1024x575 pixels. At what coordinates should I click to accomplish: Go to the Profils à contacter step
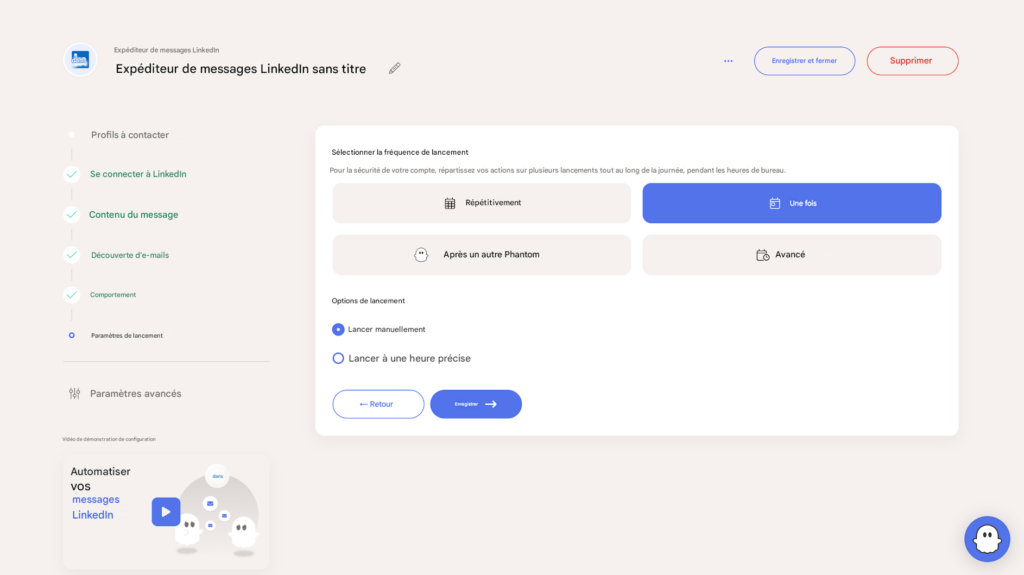pos(129,135)
